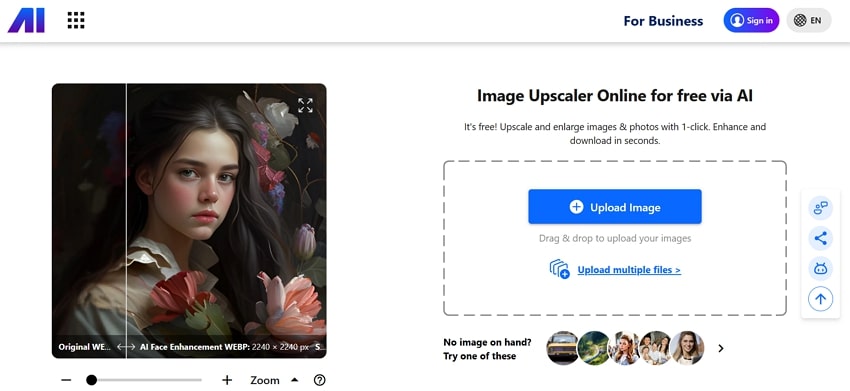This screenshot has width=850, height=391.
Task: Select the smiling woman sample image
Action: pyautogui.click(x=687, y=348)
